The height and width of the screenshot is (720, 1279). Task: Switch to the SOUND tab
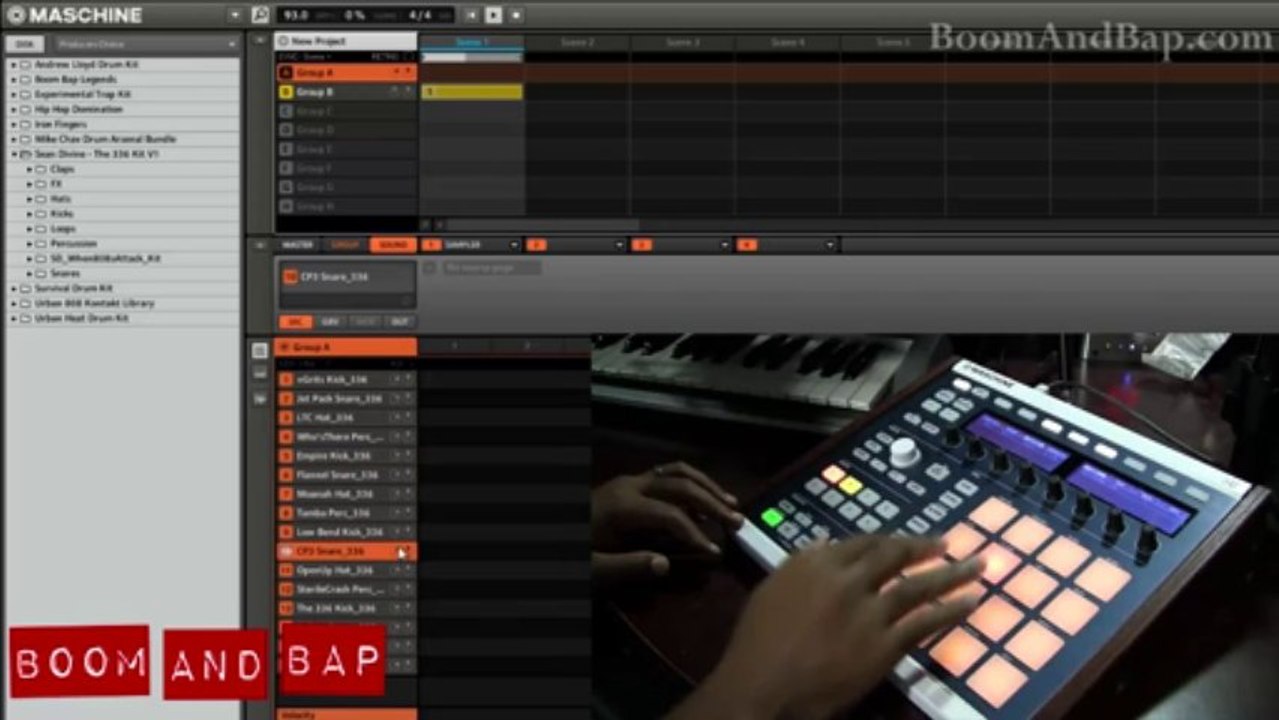[393, 245]
